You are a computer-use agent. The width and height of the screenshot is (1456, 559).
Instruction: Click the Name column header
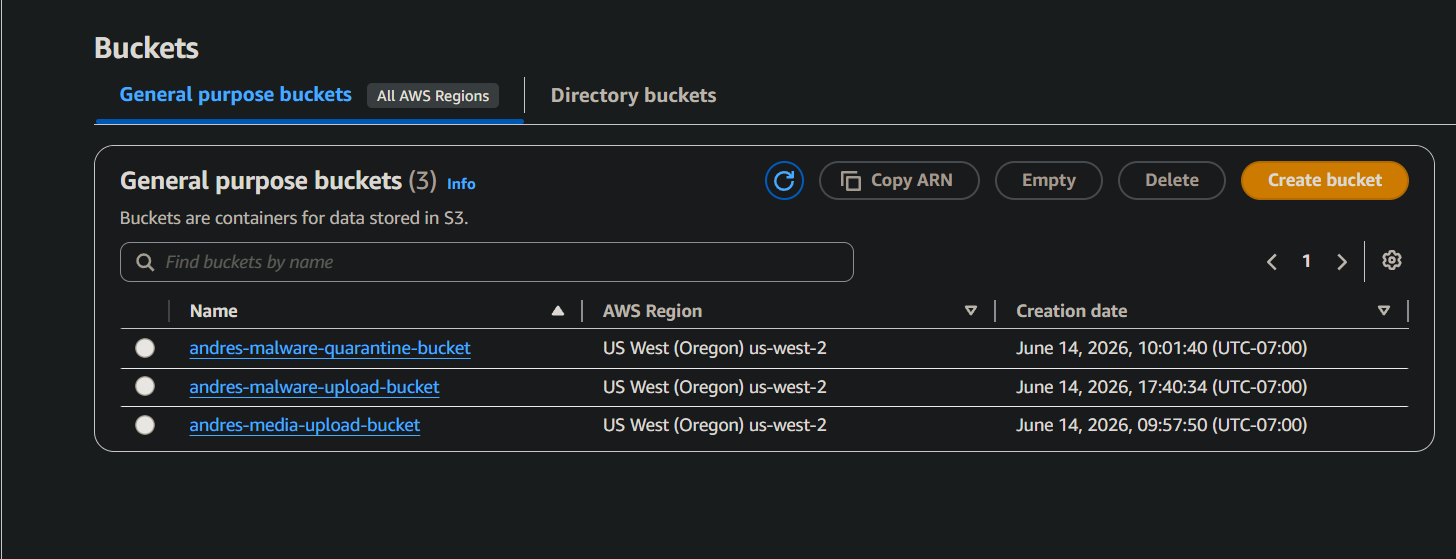point(214,311)
